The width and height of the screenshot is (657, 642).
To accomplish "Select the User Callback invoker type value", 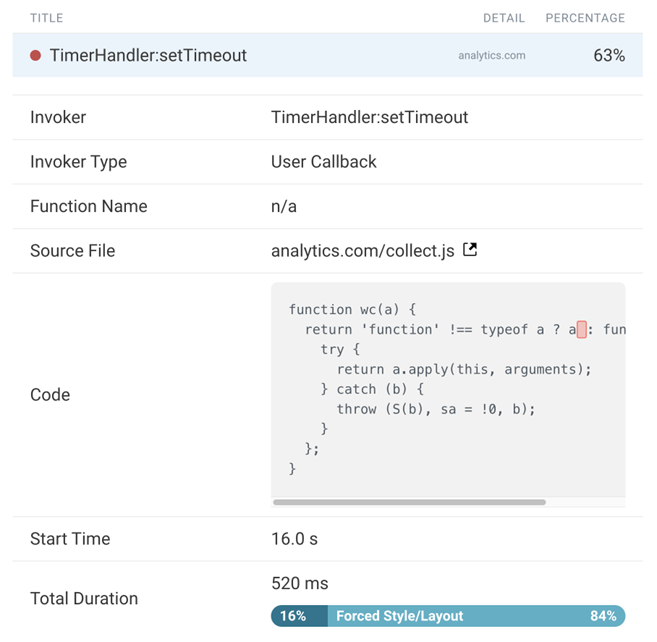I will (323, 162).
